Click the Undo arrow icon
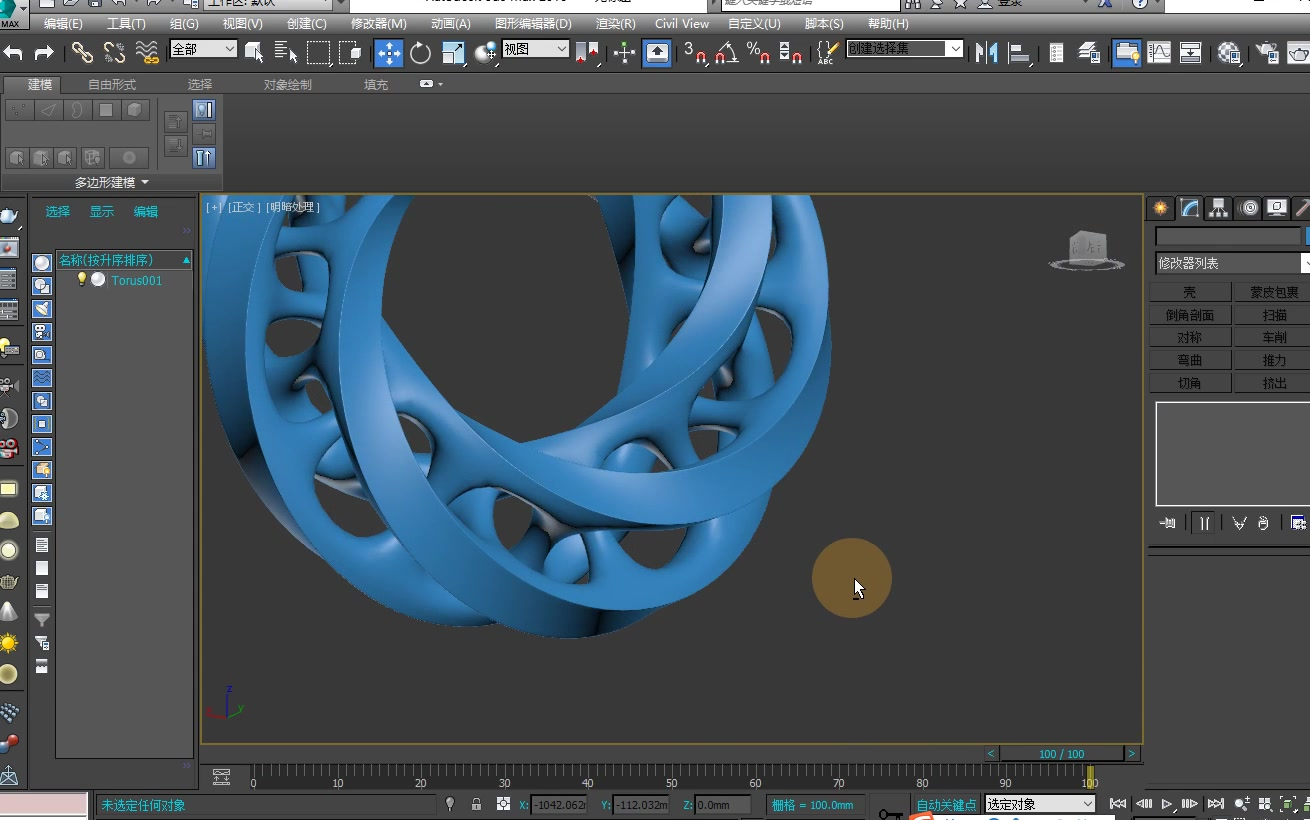The width and height of the screenshot is (1310, 820). pos(13,53)
